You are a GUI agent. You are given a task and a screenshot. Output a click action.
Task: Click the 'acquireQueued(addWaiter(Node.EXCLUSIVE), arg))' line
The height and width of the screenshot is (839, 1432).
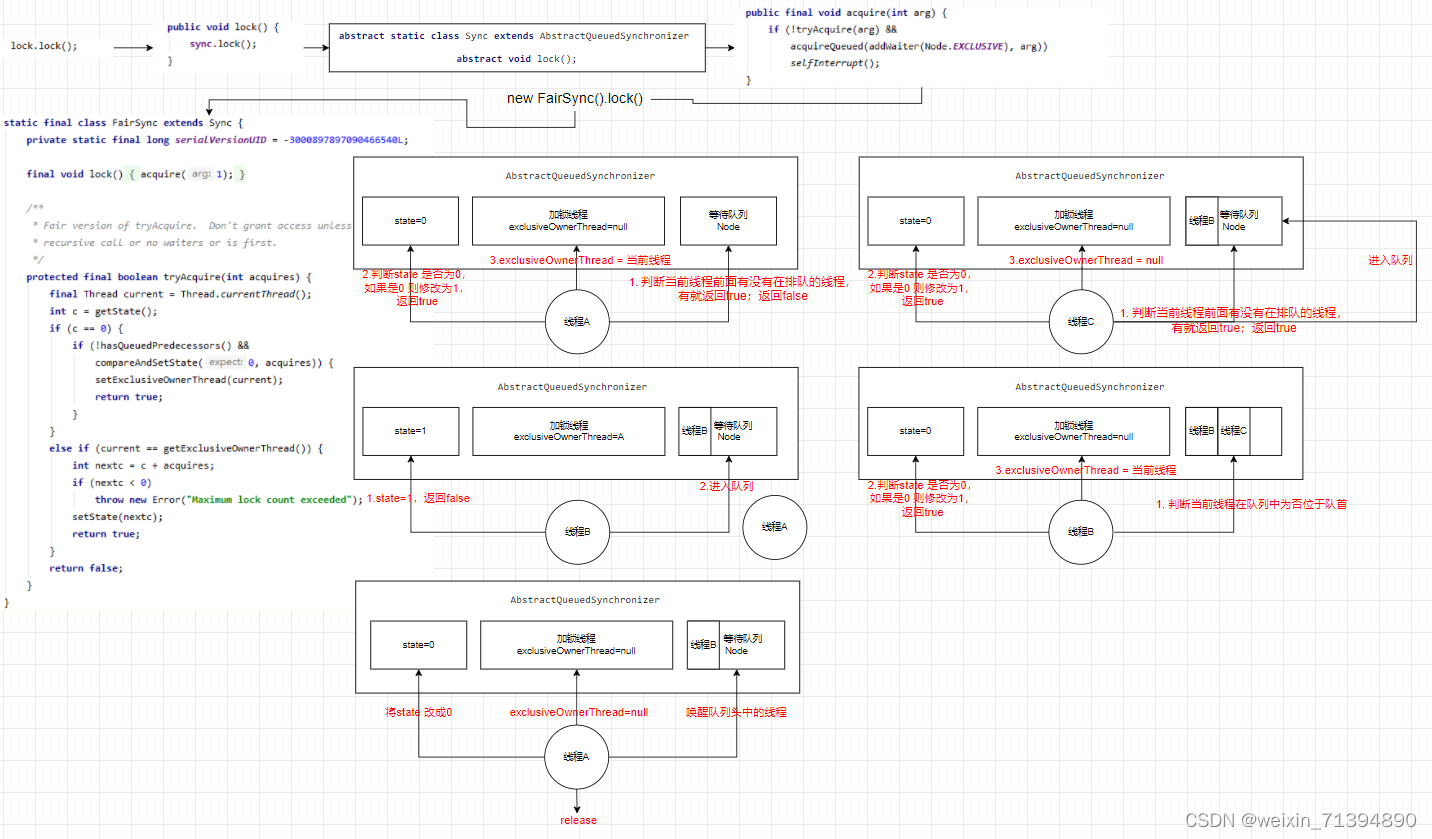coord(918,47)
